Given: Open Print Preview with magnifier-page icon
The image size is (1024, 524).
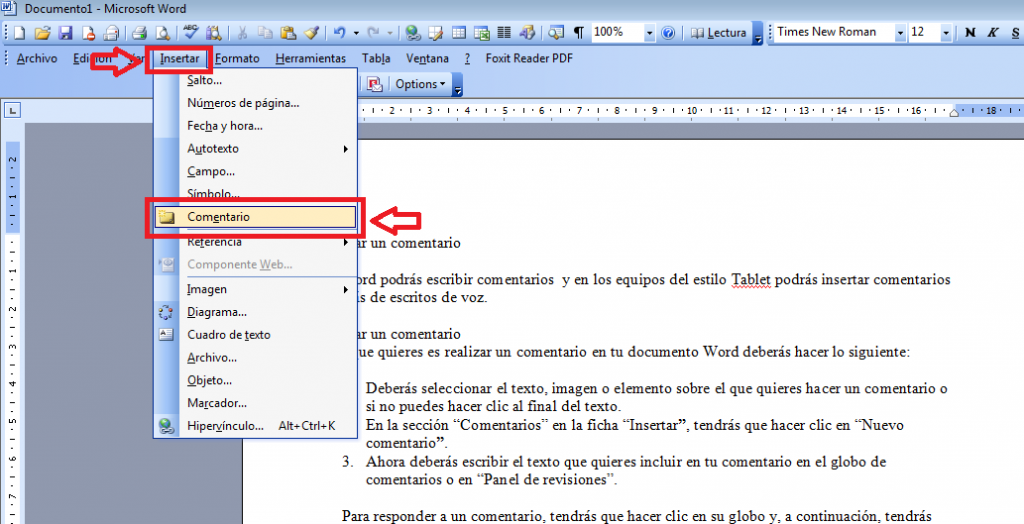Looking at the screenshot, I should pyautogui.click(x=162, y=32).
